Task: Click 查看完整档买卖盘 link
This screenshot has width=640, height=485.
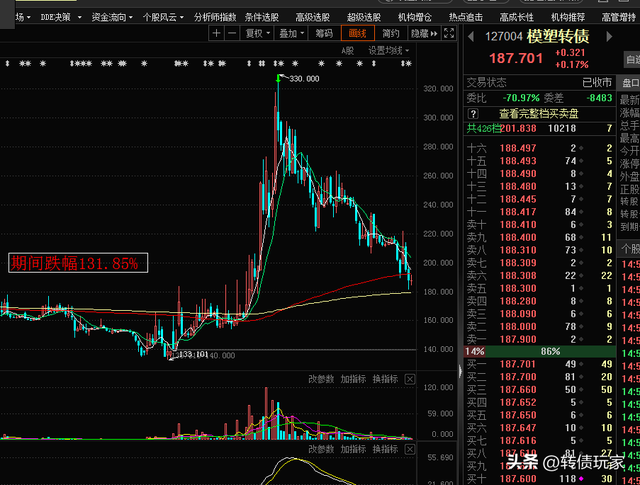Action: coord(539,114)
